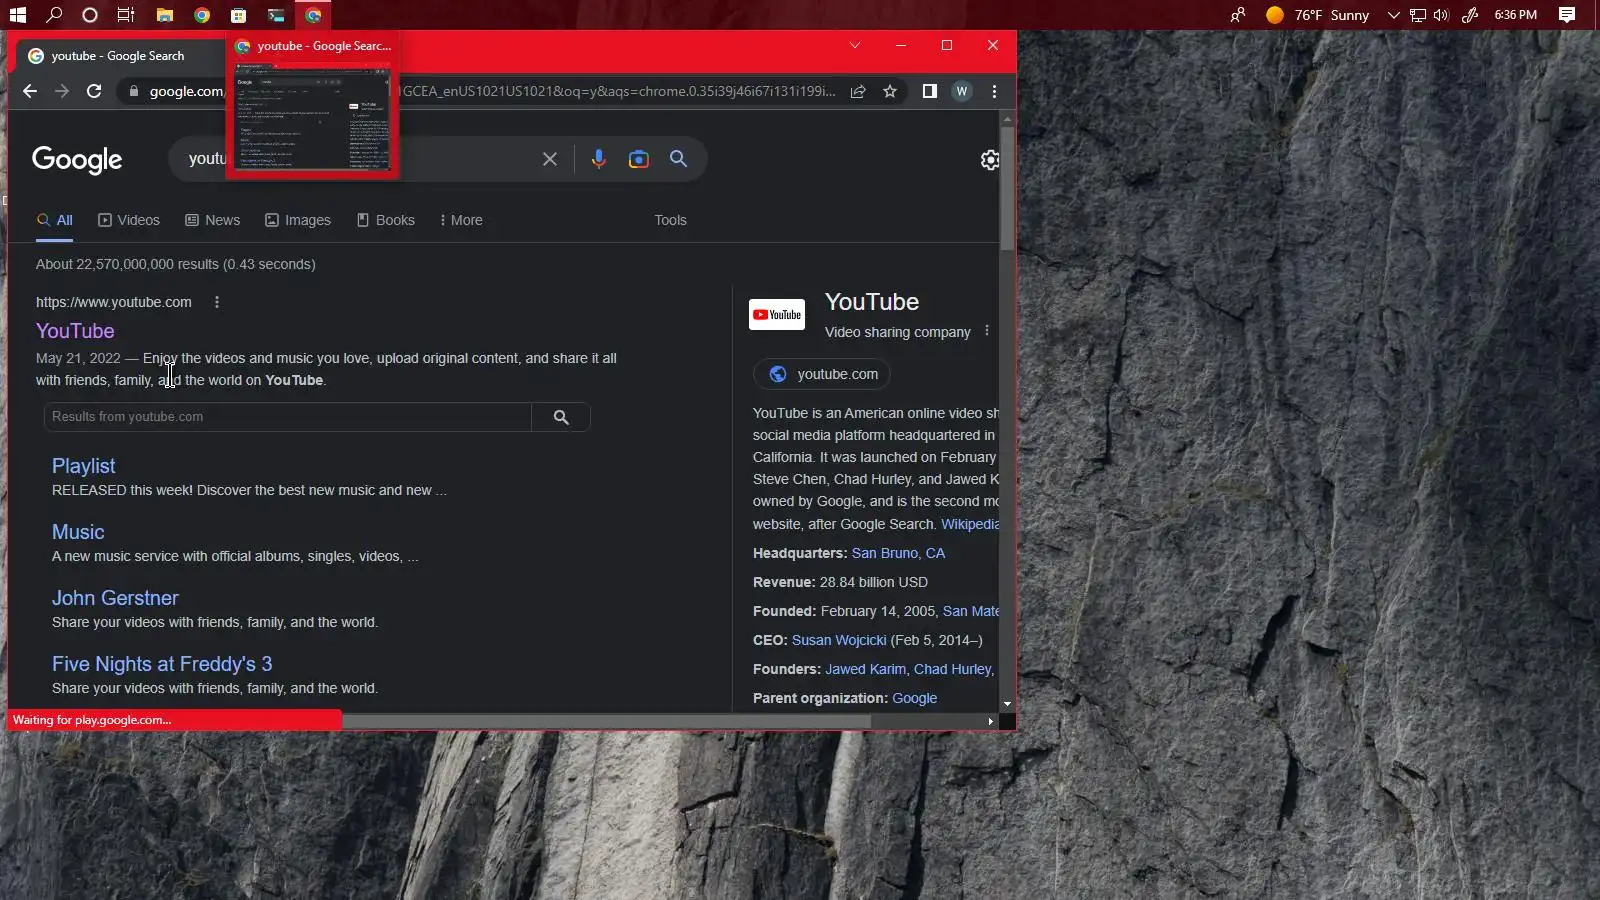Viewport: 1600px width, 900px height.
Task: Focus the Google search query box
Action: tap(360, 159)
